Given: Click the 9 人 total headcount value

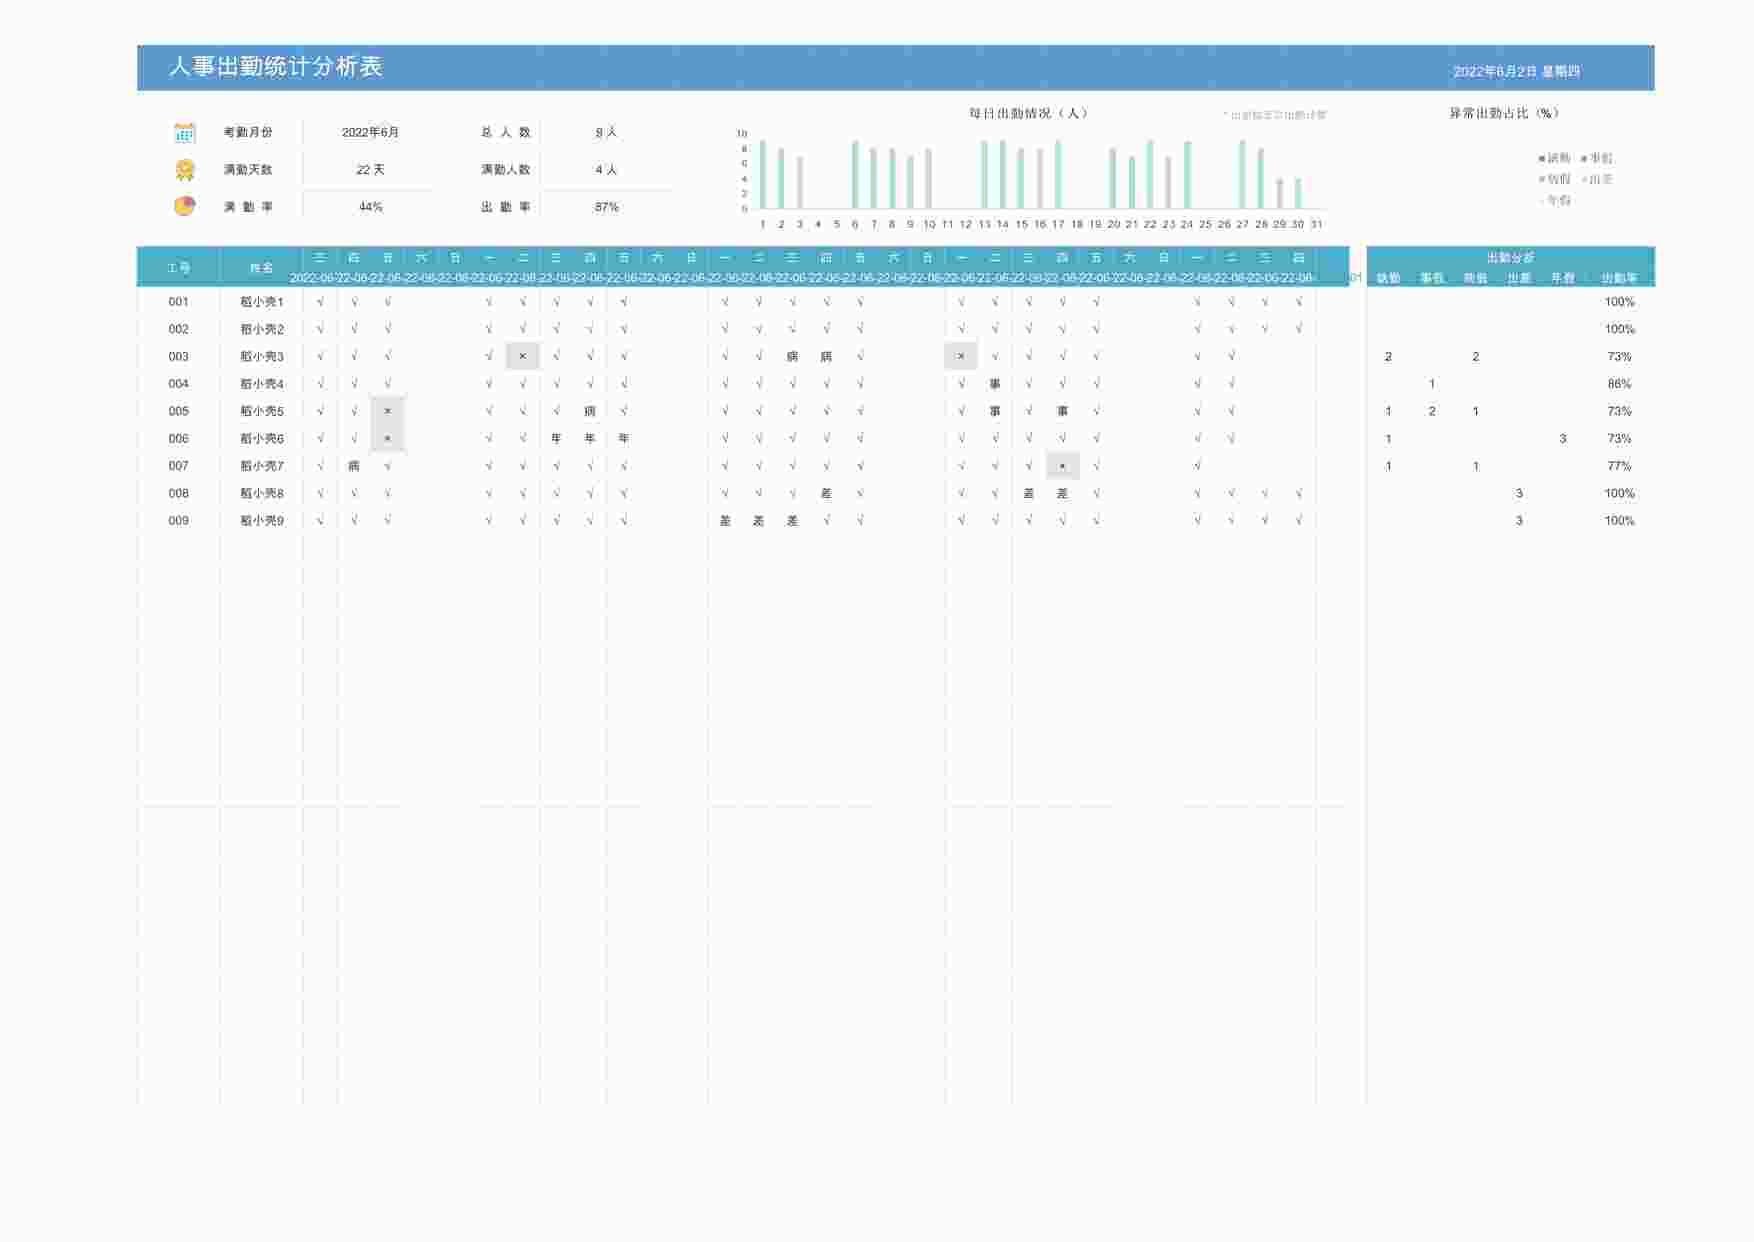Looking at the screenshot, I should pyautogui.click(x=606, y=132).
